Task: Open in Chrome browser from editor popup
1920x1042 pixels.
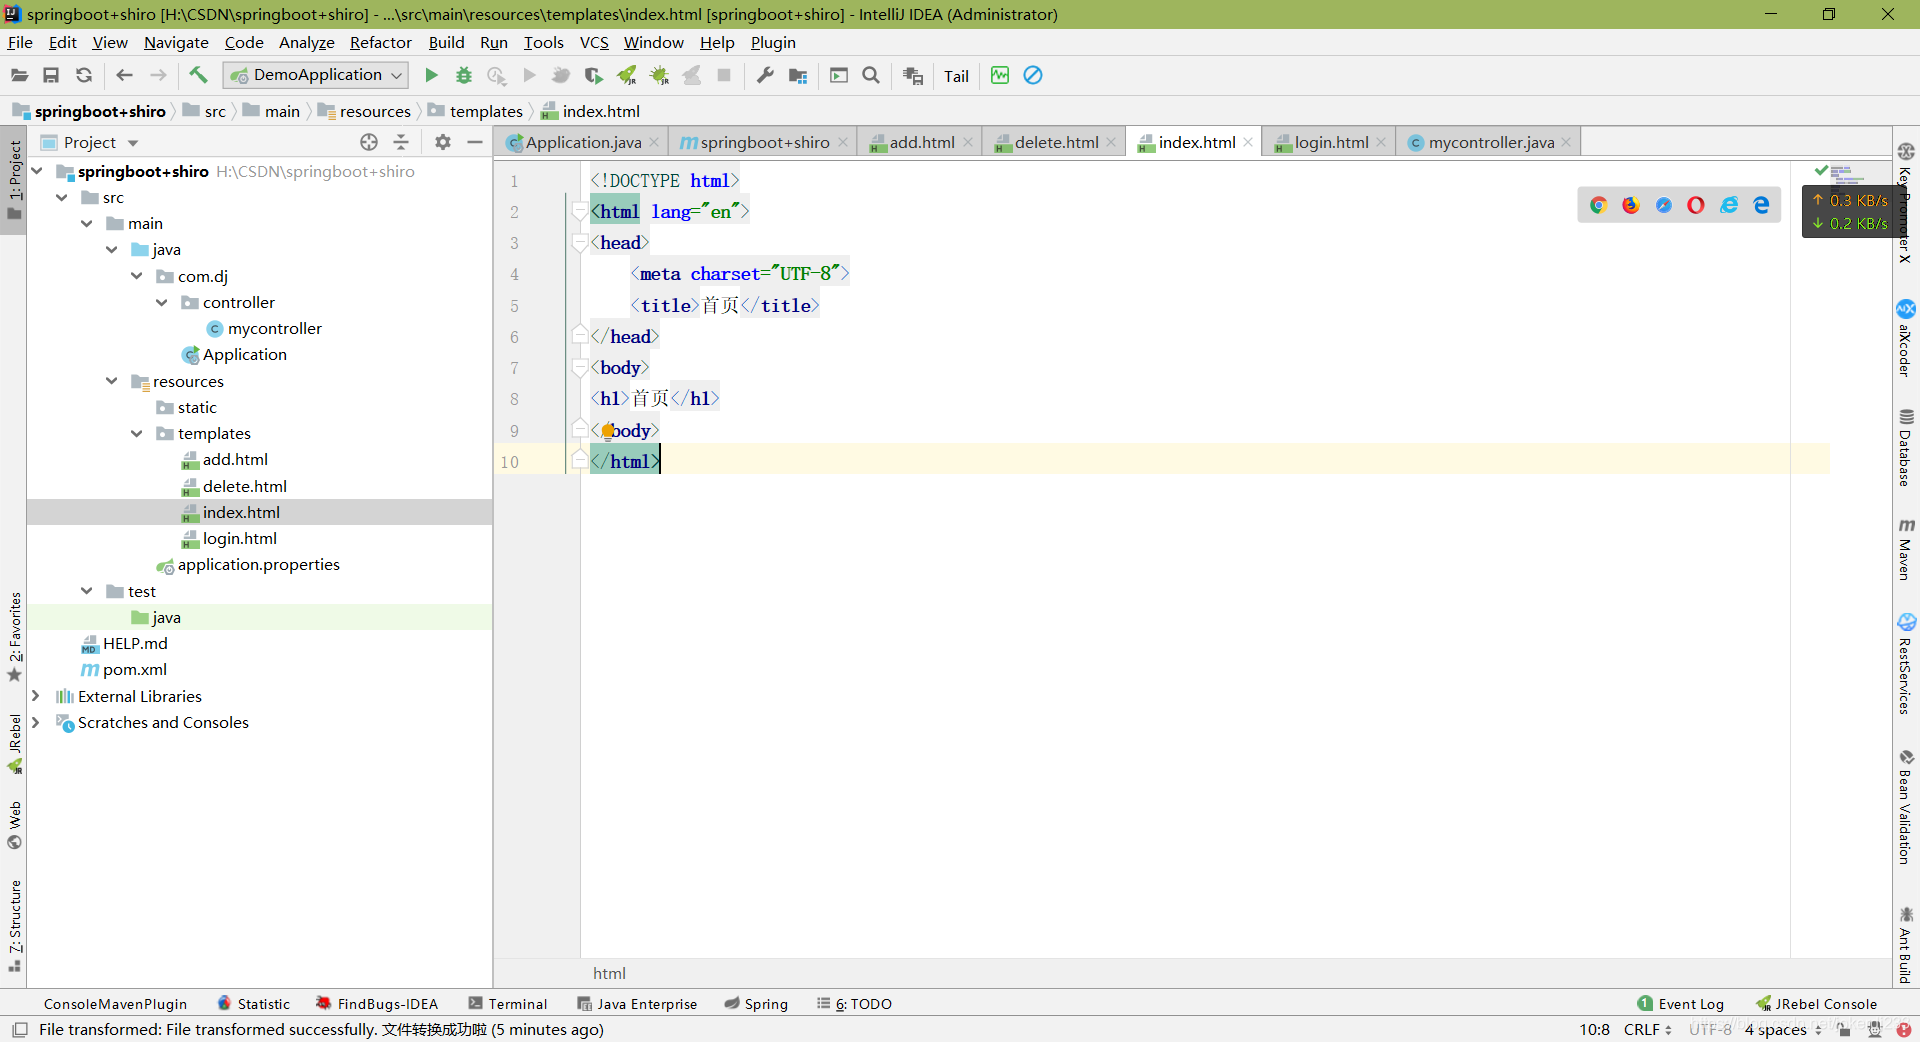Action: click(x=1598, y=205)
